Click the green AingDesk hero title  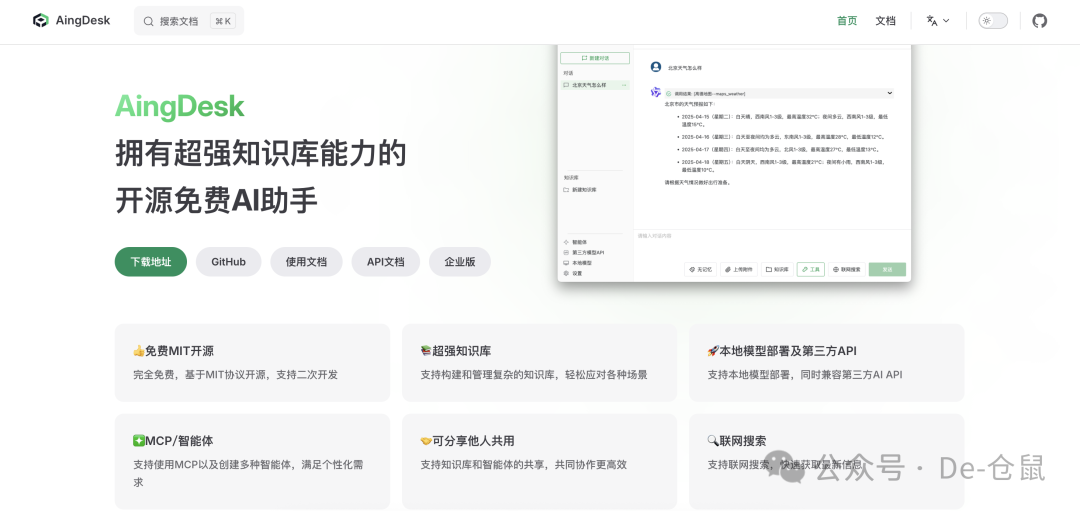(180, 107)
